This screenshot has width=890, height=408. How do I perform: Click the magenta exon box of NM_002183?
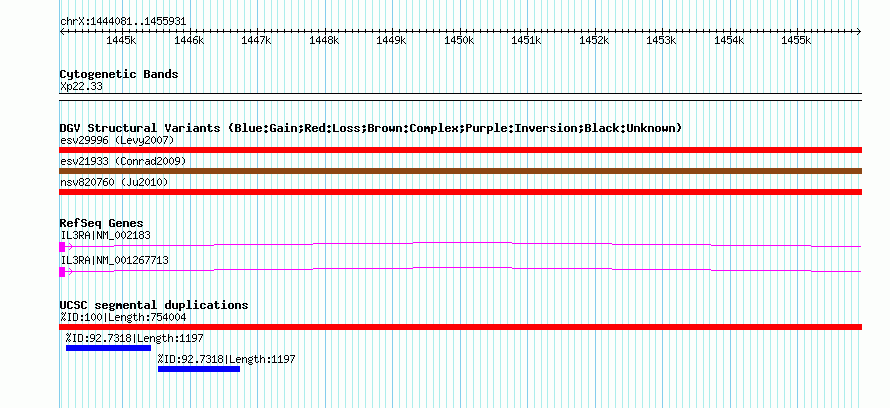(x=62, y=247)
